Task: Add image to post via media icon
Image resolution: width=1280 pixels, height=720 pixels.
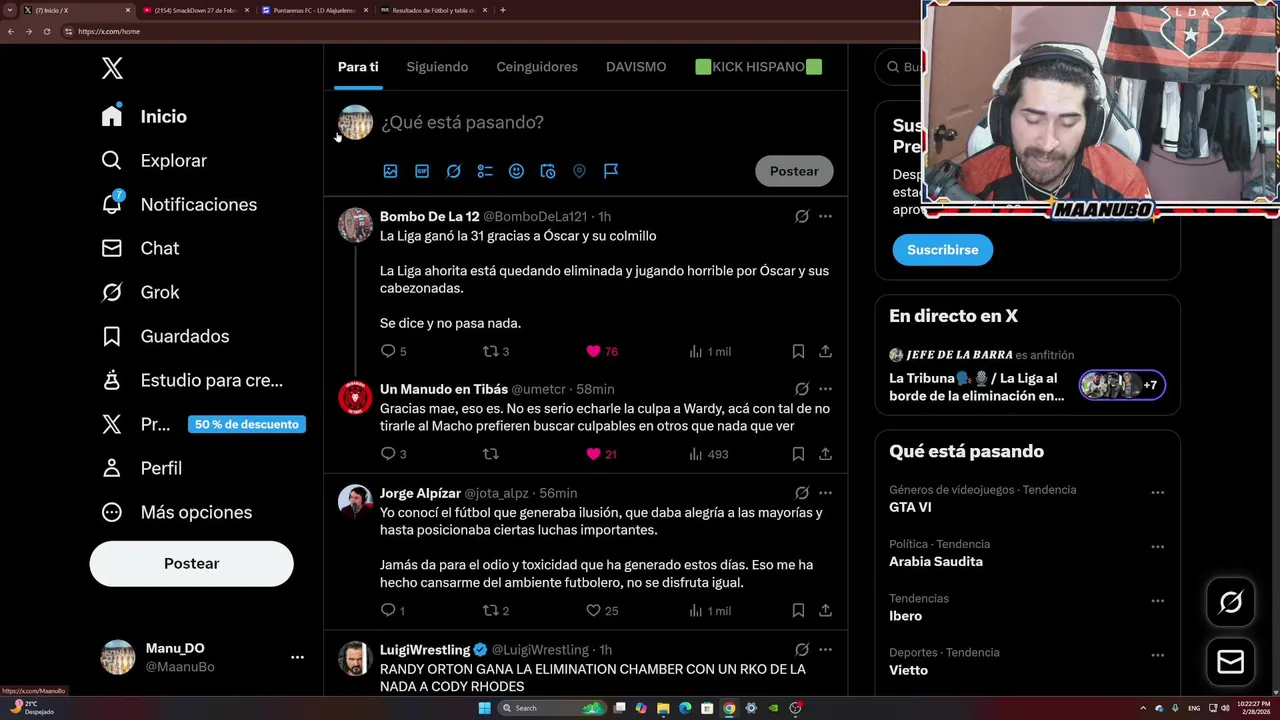Action: coord(391,171)
